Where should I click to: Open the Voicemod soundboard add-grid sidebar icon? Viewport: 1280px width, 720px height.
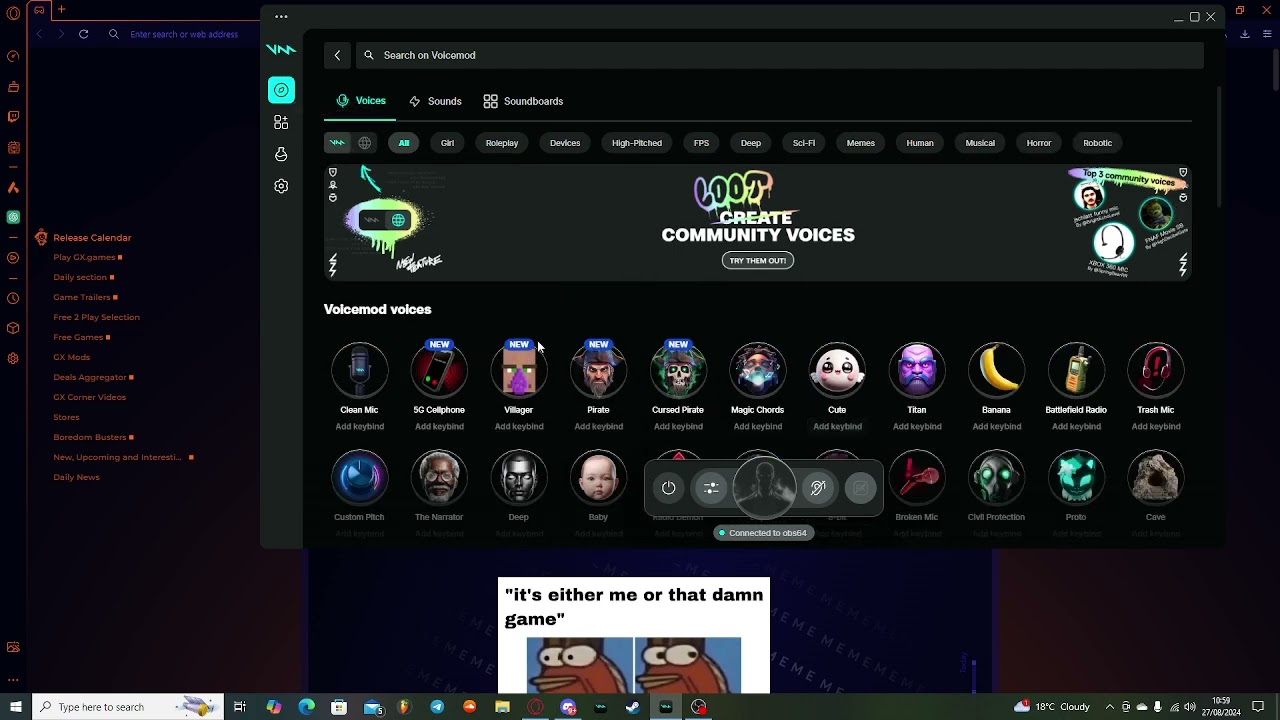(281, 122)
